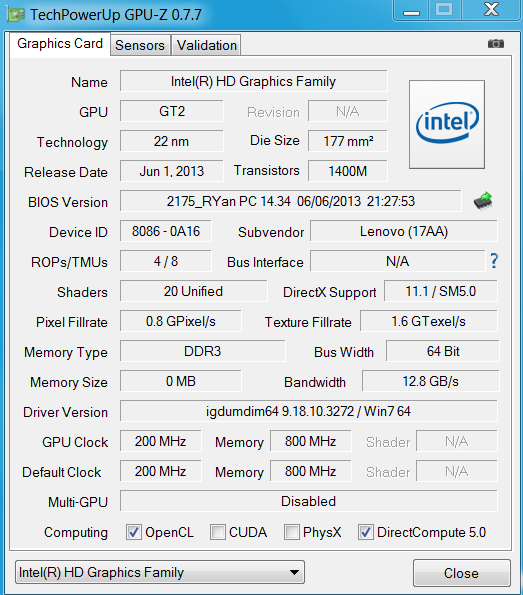
Task: Click the BIOS save chip icon
Action: tap(483, 201)
